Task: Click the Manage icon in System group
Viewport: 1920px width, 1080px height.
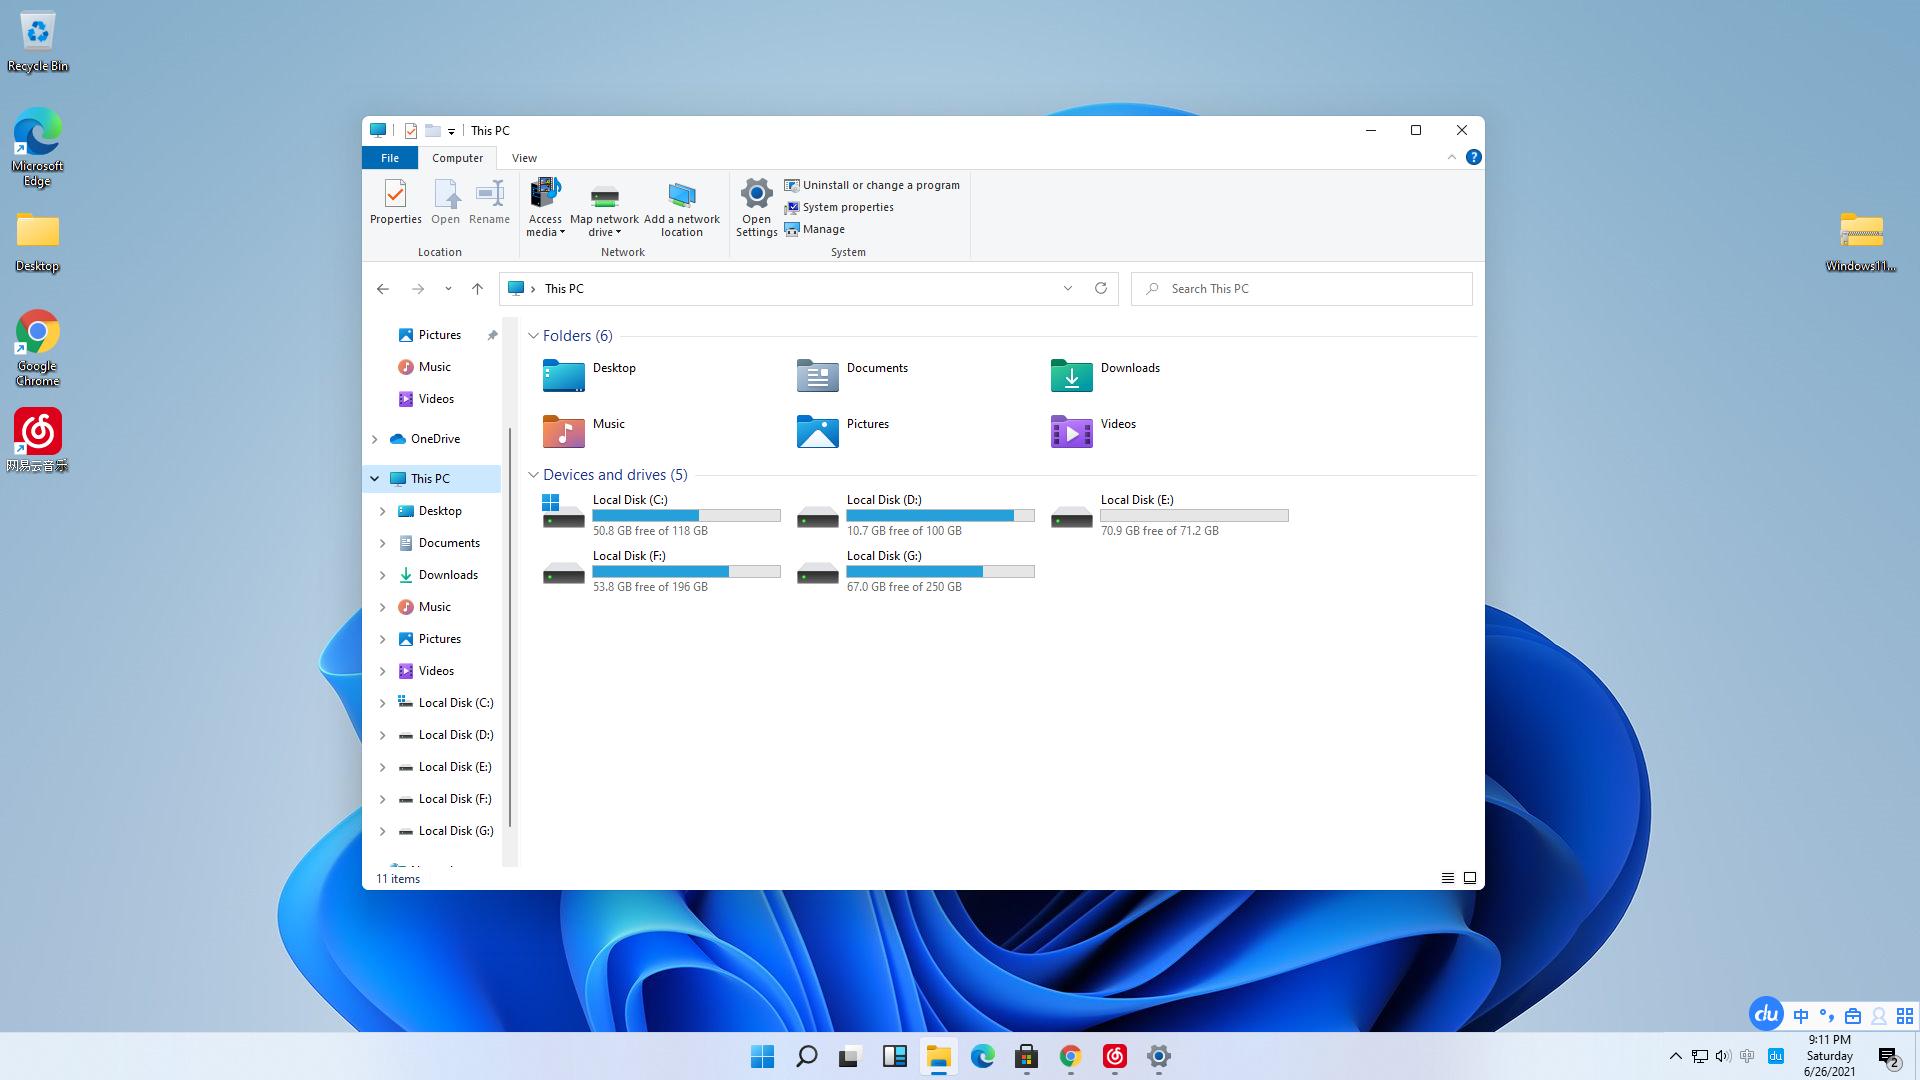Action: (x=791, y=229)
